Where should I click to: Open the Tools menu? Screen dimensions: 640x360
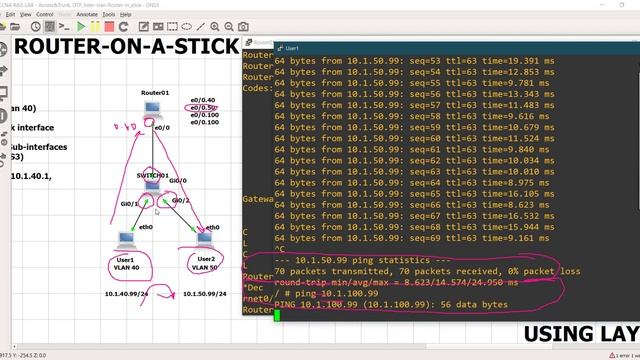[x=109, y=14]
